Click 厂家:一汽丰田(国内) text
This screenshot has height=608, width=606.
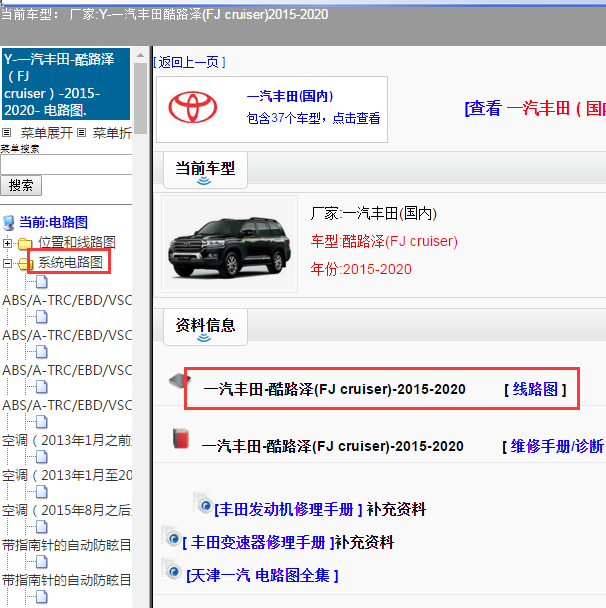coord(373,213)
